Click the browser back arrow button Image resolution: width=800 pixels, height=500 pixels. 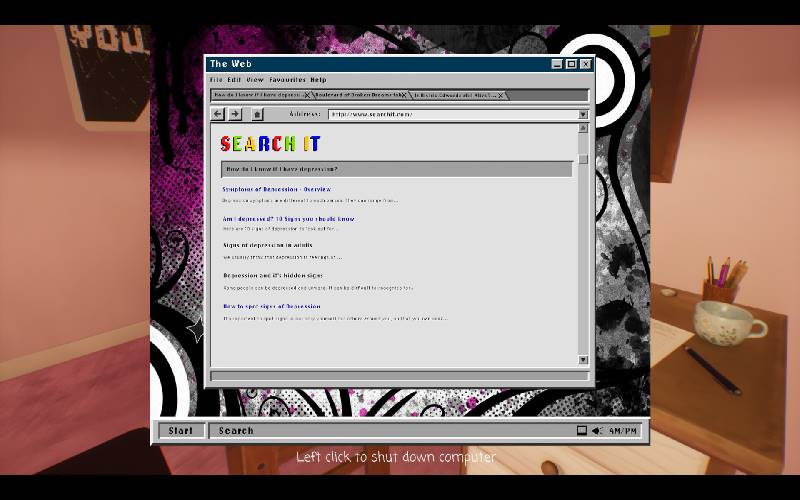pos(218,114)
